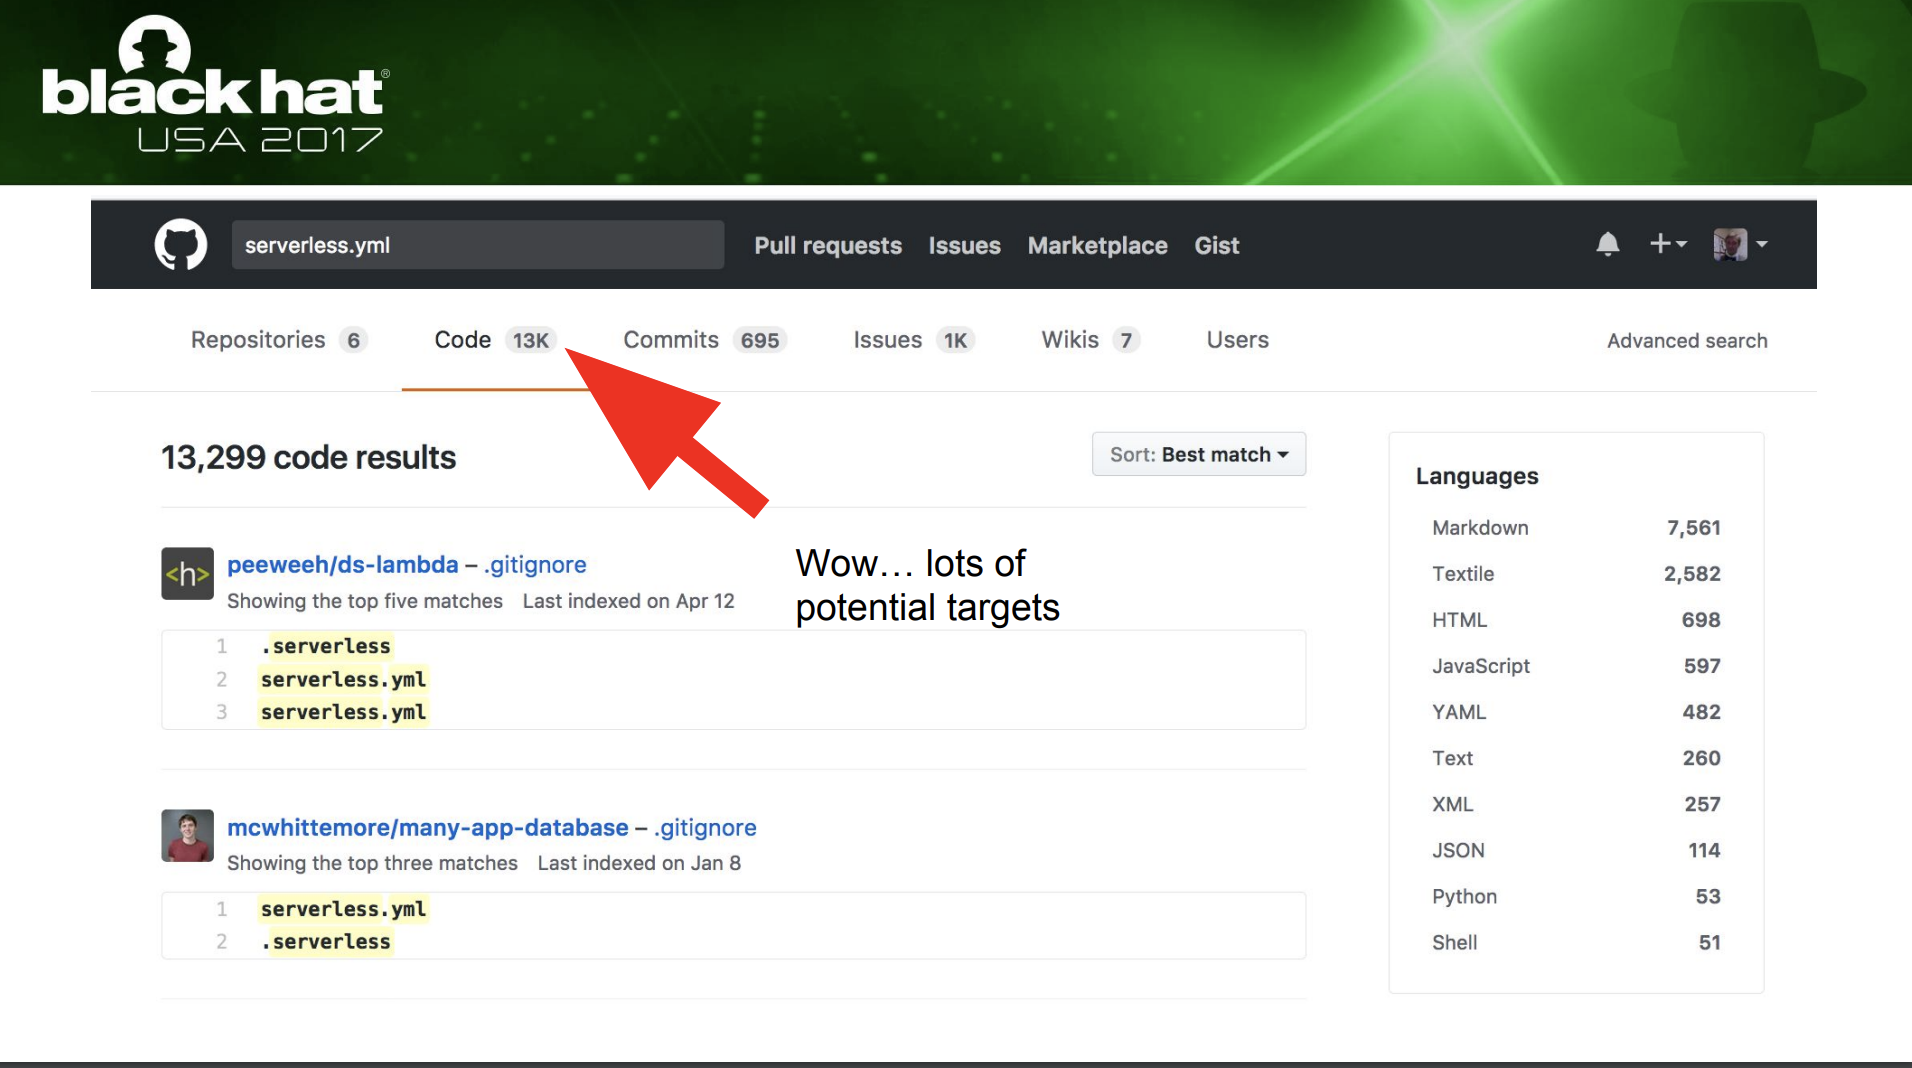The height and width of the screenshot is (1068, 1912).
Task: Open the plus create-new dropdown
Action: (x=1668, y=243)
